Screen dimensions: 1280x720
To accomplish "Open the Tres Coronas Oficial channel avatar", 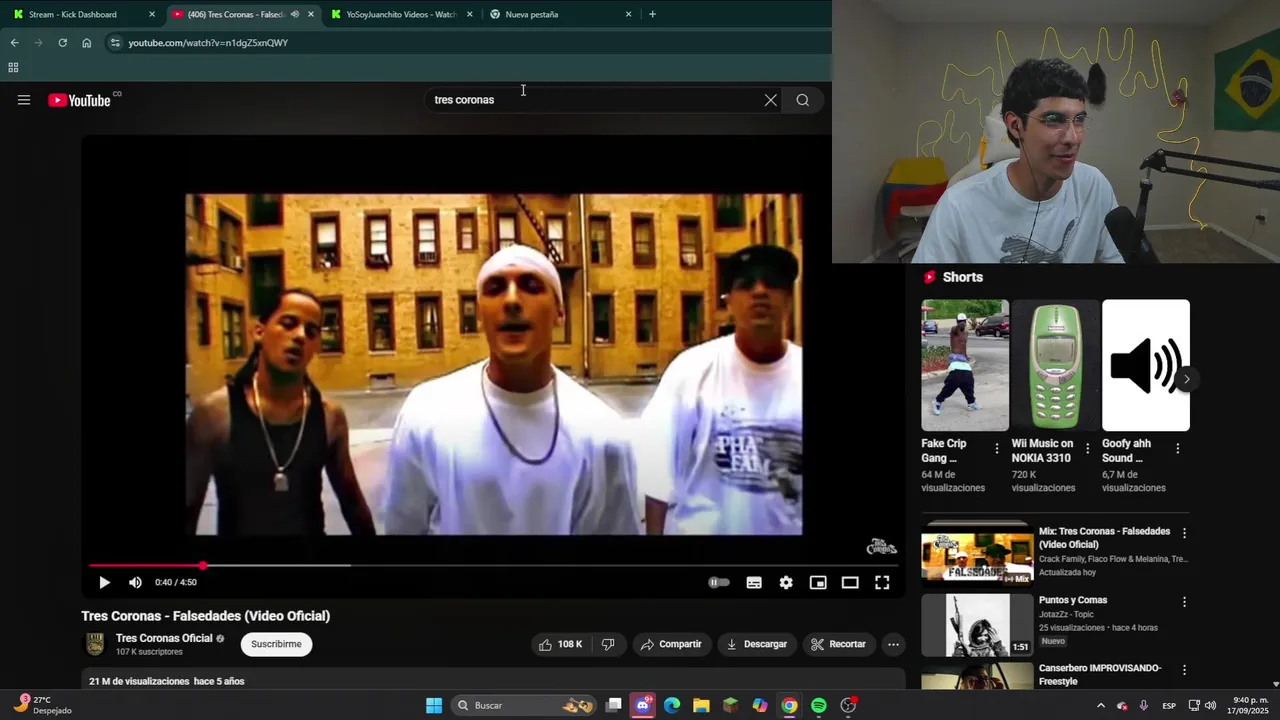I will click(95, 644).
